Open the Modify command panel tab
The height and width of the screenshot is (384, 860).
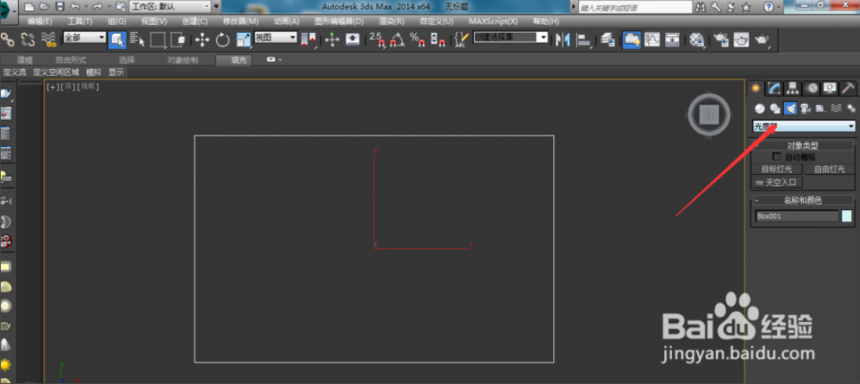(x=774, y=88)
